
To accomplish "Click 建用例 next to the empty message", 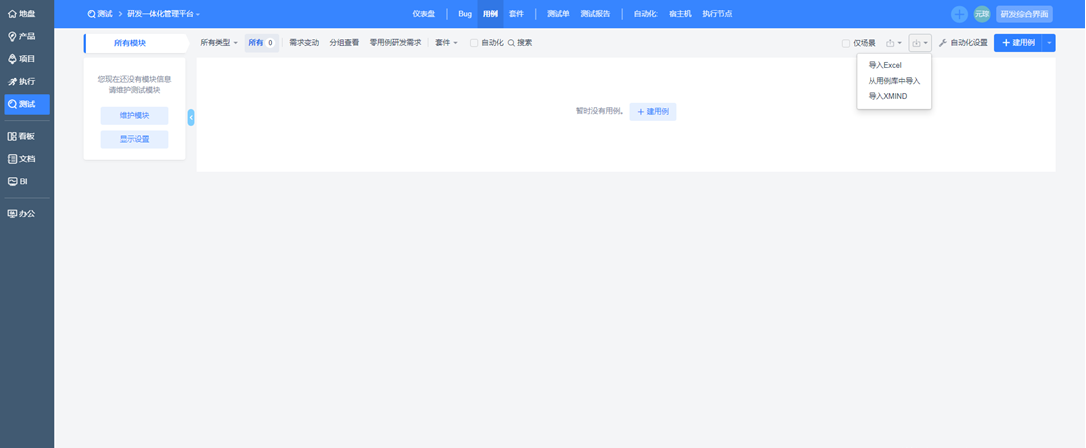I will [x=652, y=111].
